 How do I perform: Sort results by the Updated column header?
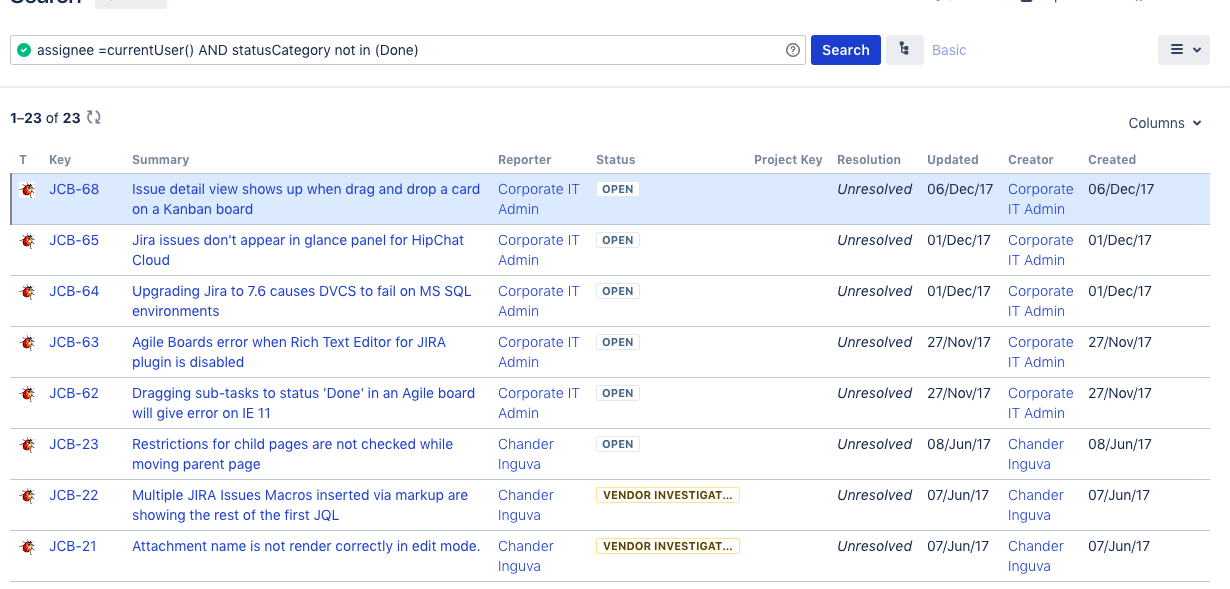952,159
